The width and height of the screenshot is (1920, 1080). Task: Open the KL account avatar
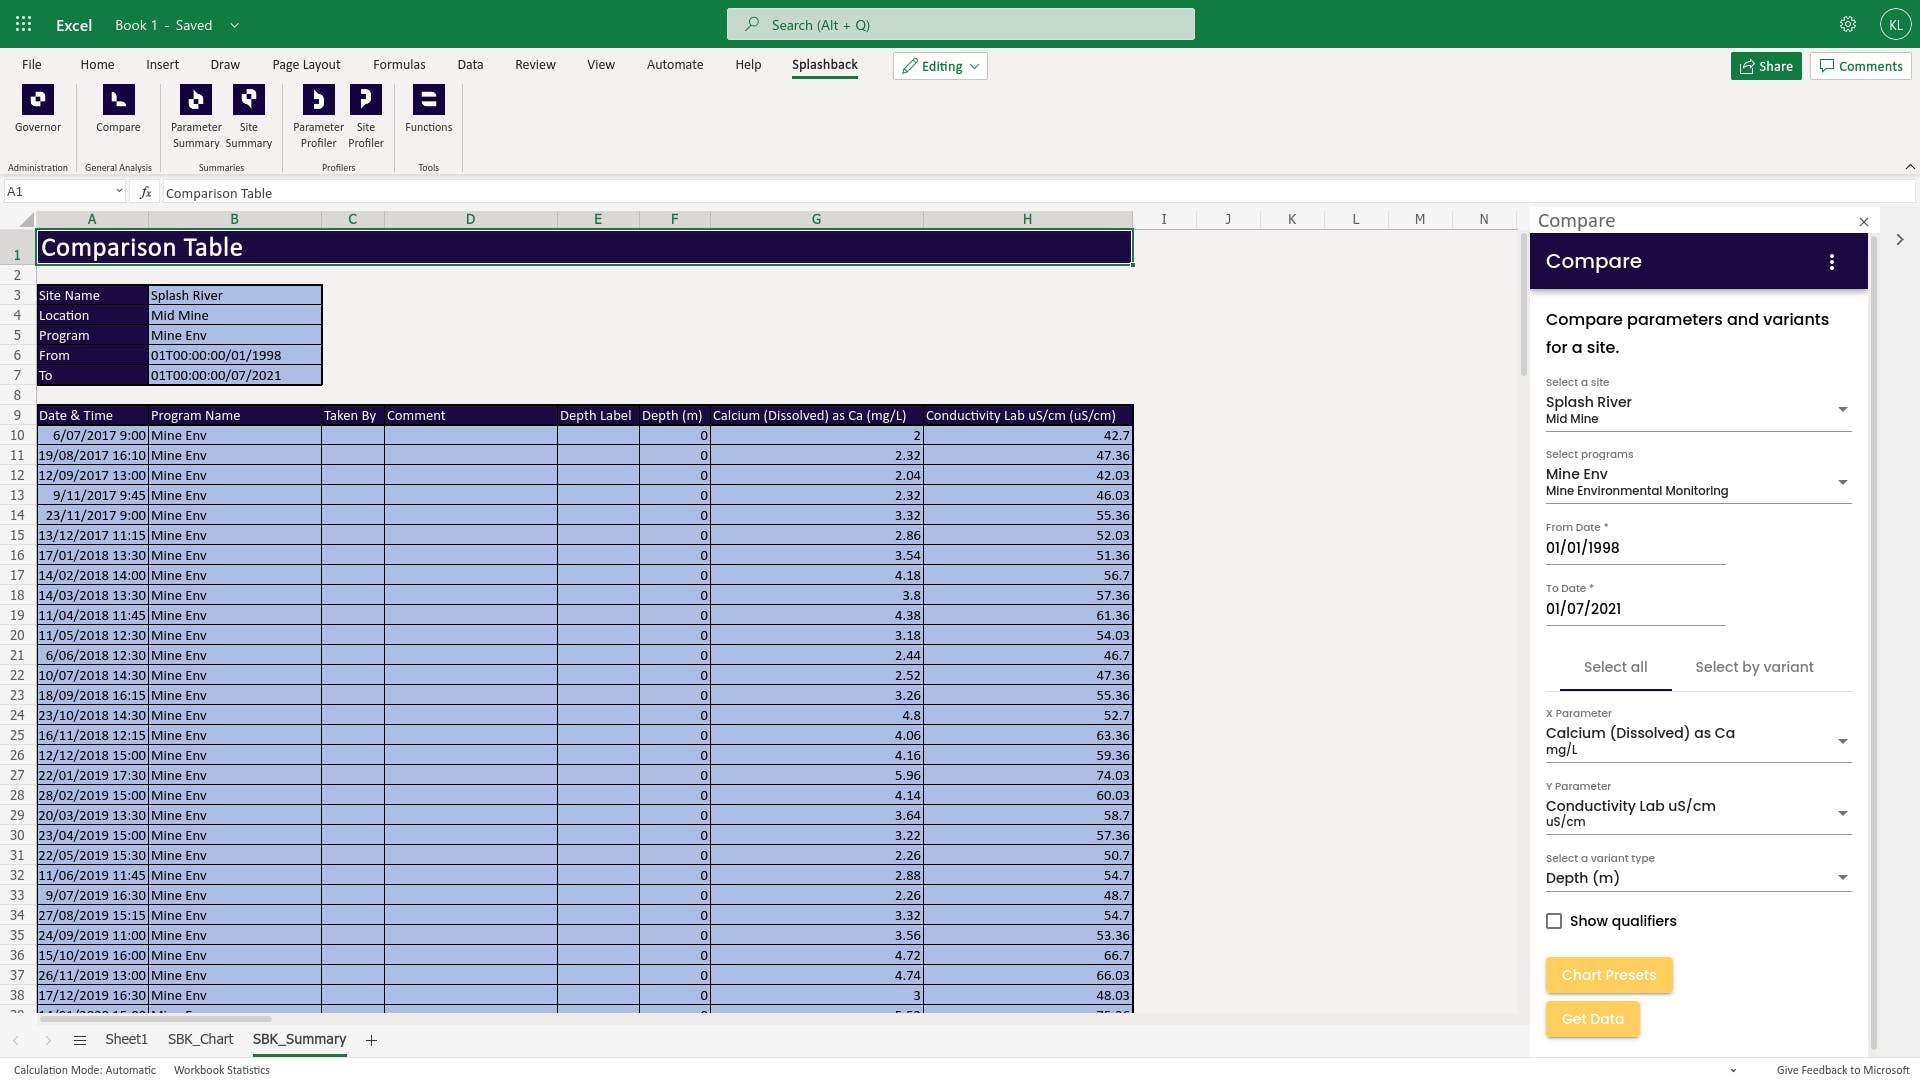pos(1895,24)
